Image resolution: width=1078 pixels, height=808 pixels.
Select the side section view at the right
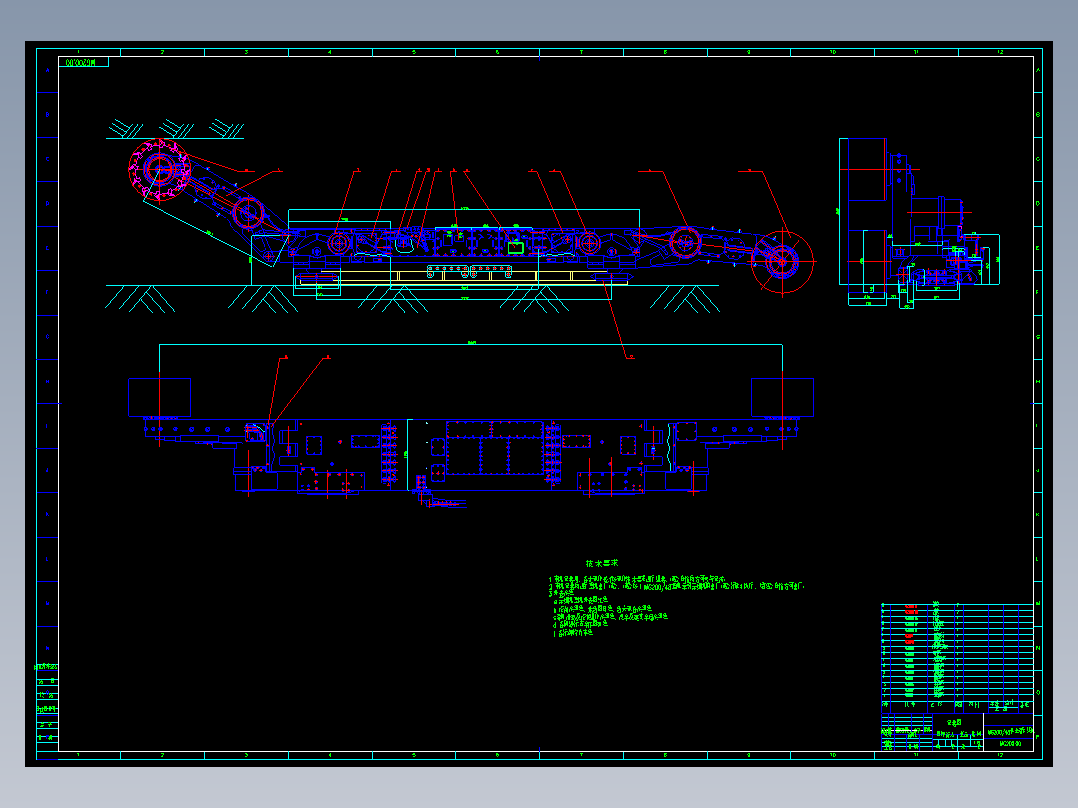click(x=918, y=222)
